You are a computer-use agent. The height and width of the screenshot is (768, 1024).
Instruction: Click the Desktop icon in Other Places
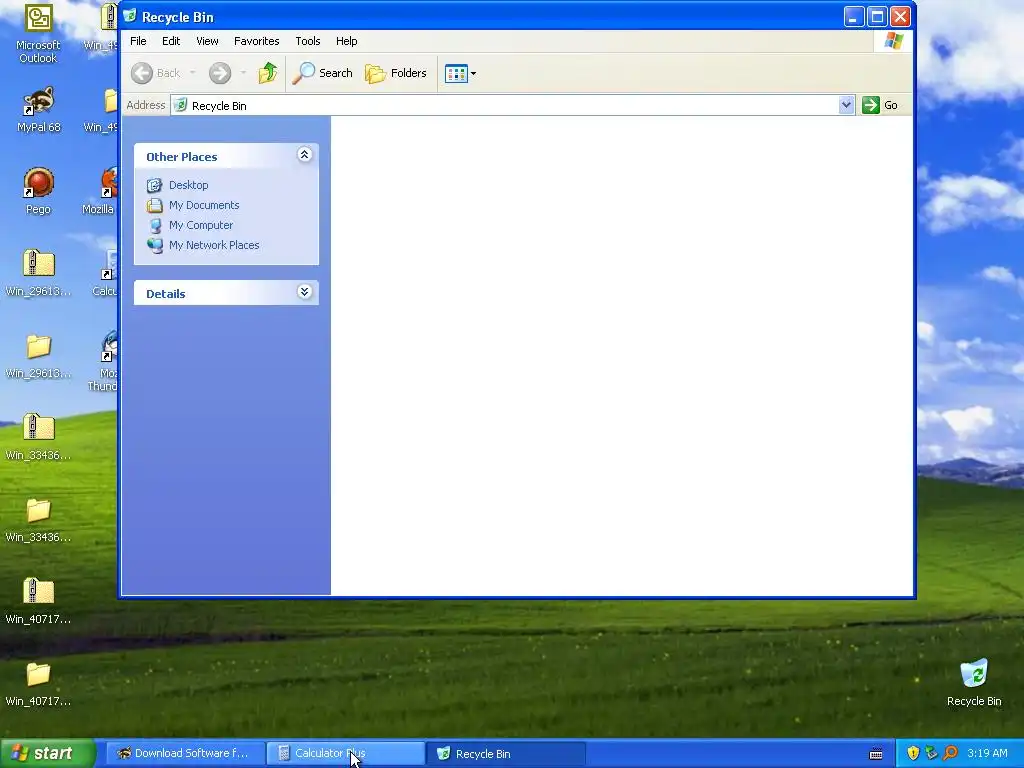coord(154,185)
